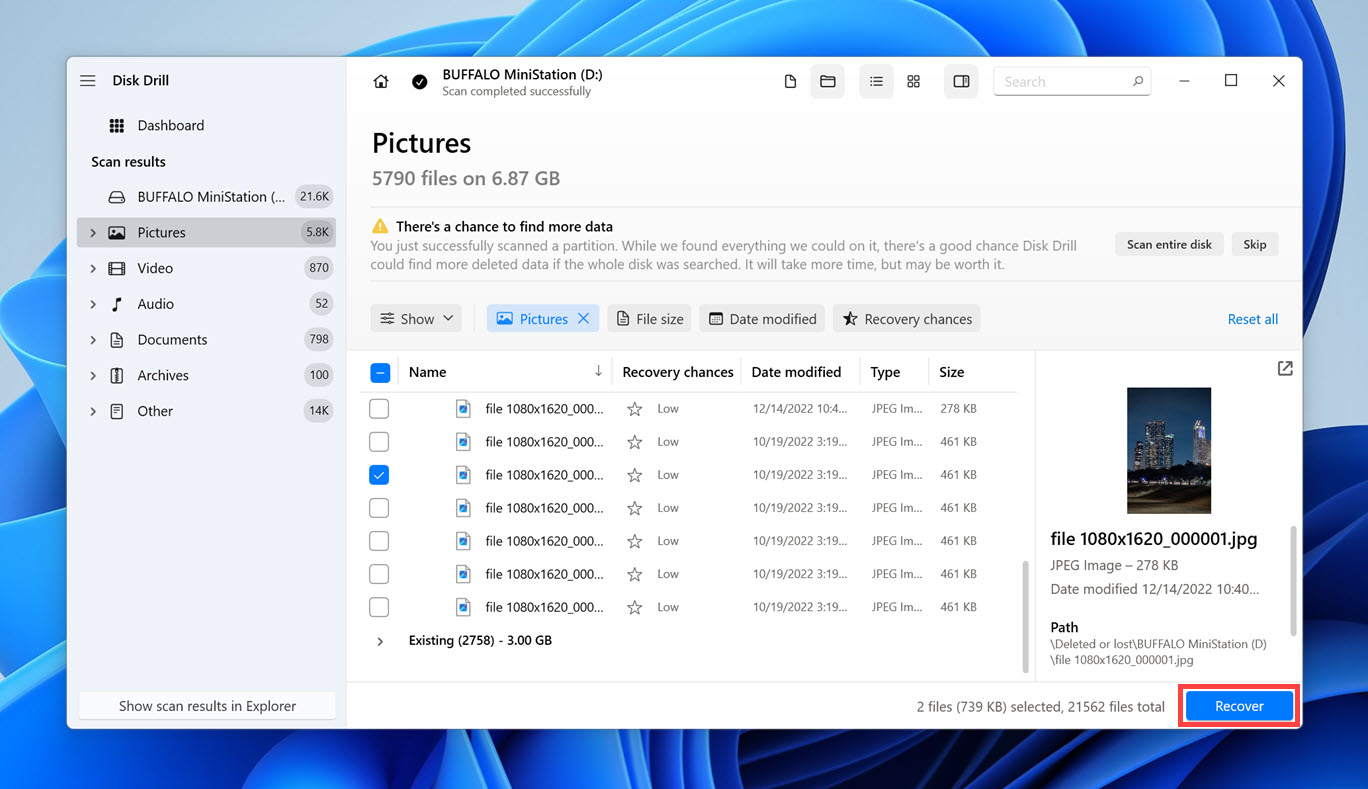
Task: Click JPEG file icon in 278 KB row
Action: click(x=463, y=409)
